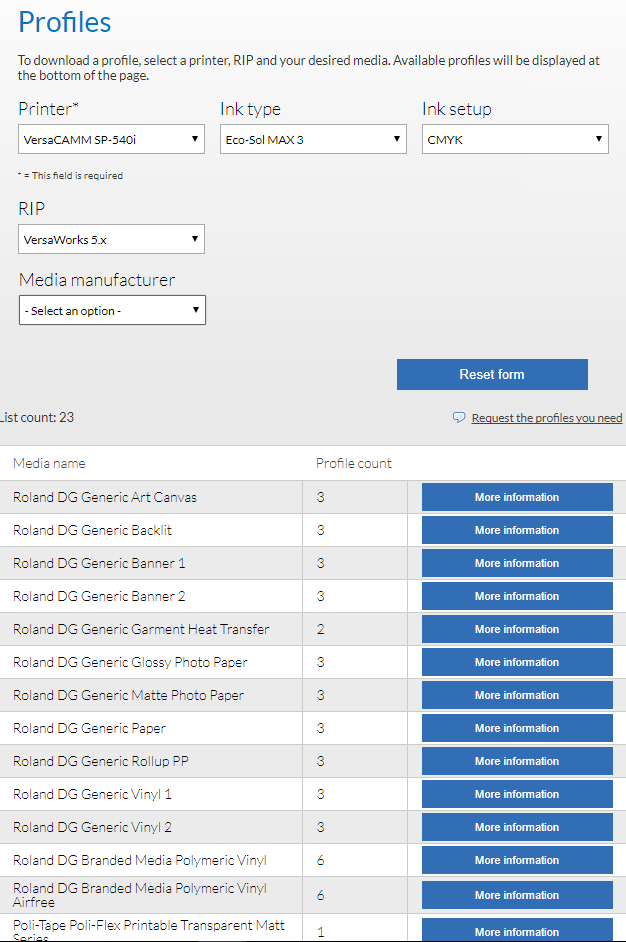
Task: Click the Media name column header
Action: pos(49,463)
